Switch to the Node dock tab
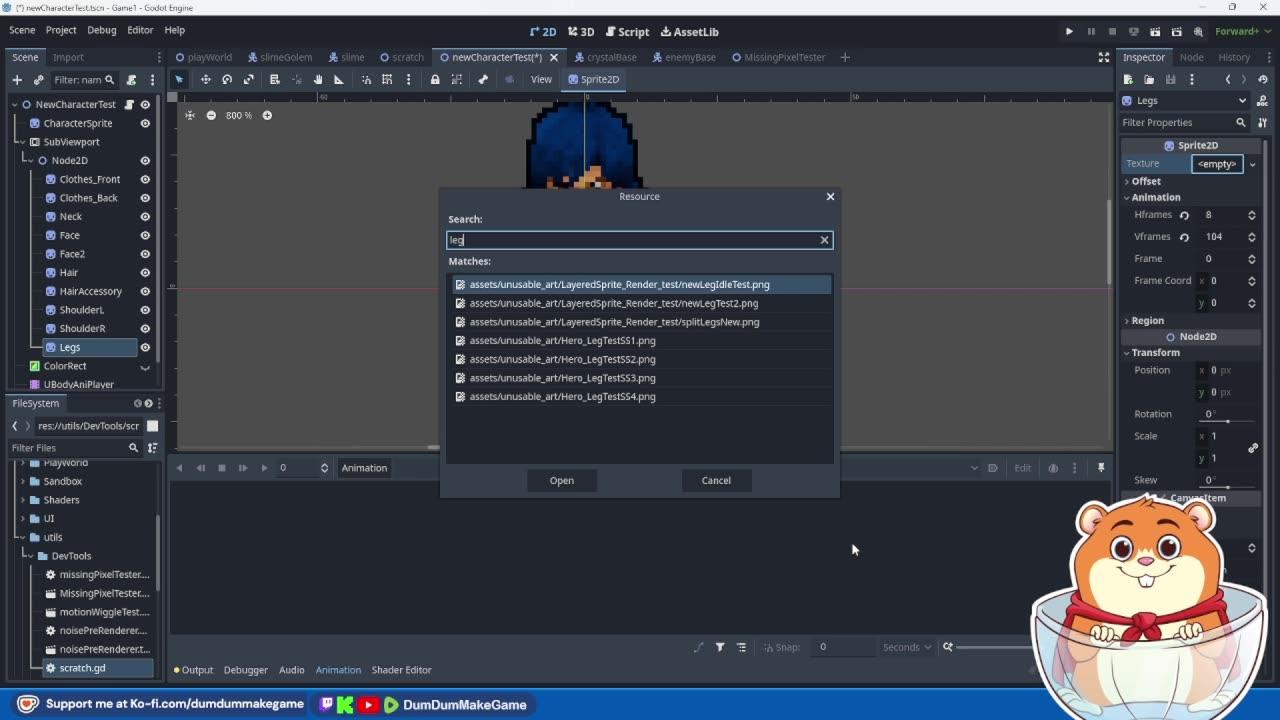This screenshot has height=720, width=1280. click(x=1191, y=57)
